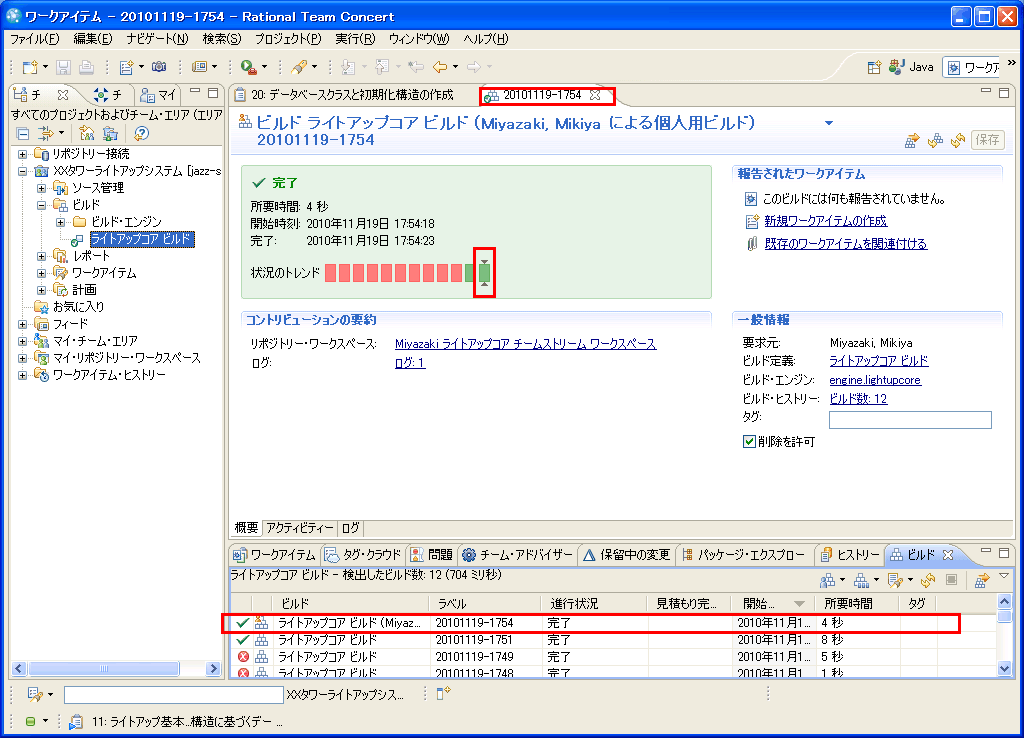
Task: Click the Open Perspective icon
Action: click(x=874, y=67)
